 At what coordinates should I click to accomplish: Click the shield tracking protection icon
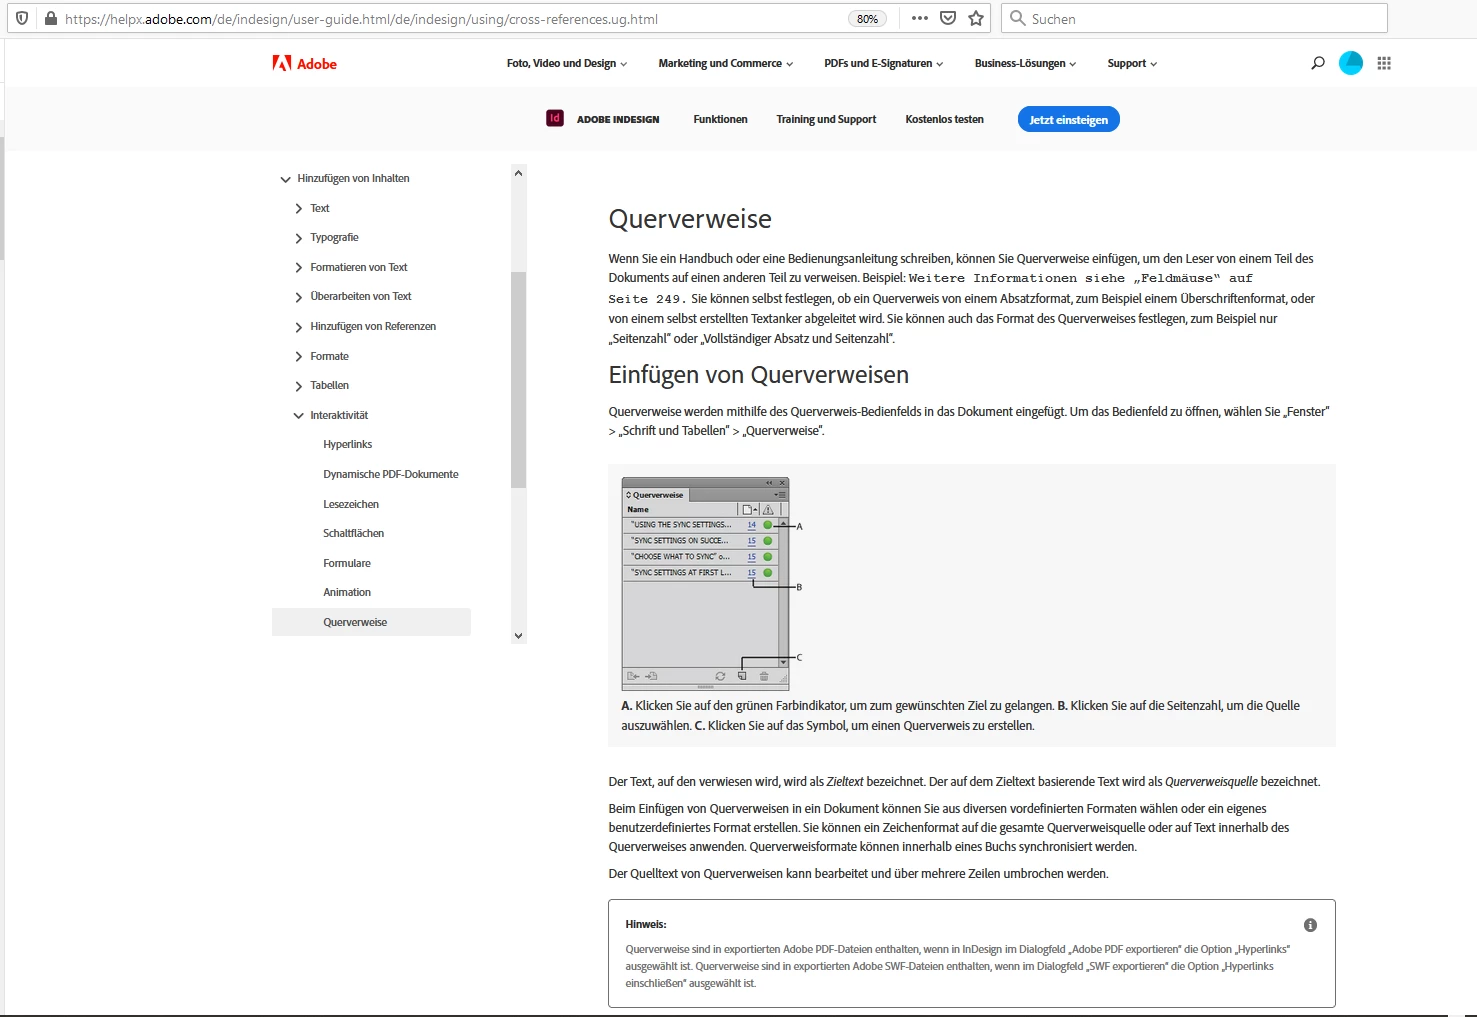(x=22, y=18)
